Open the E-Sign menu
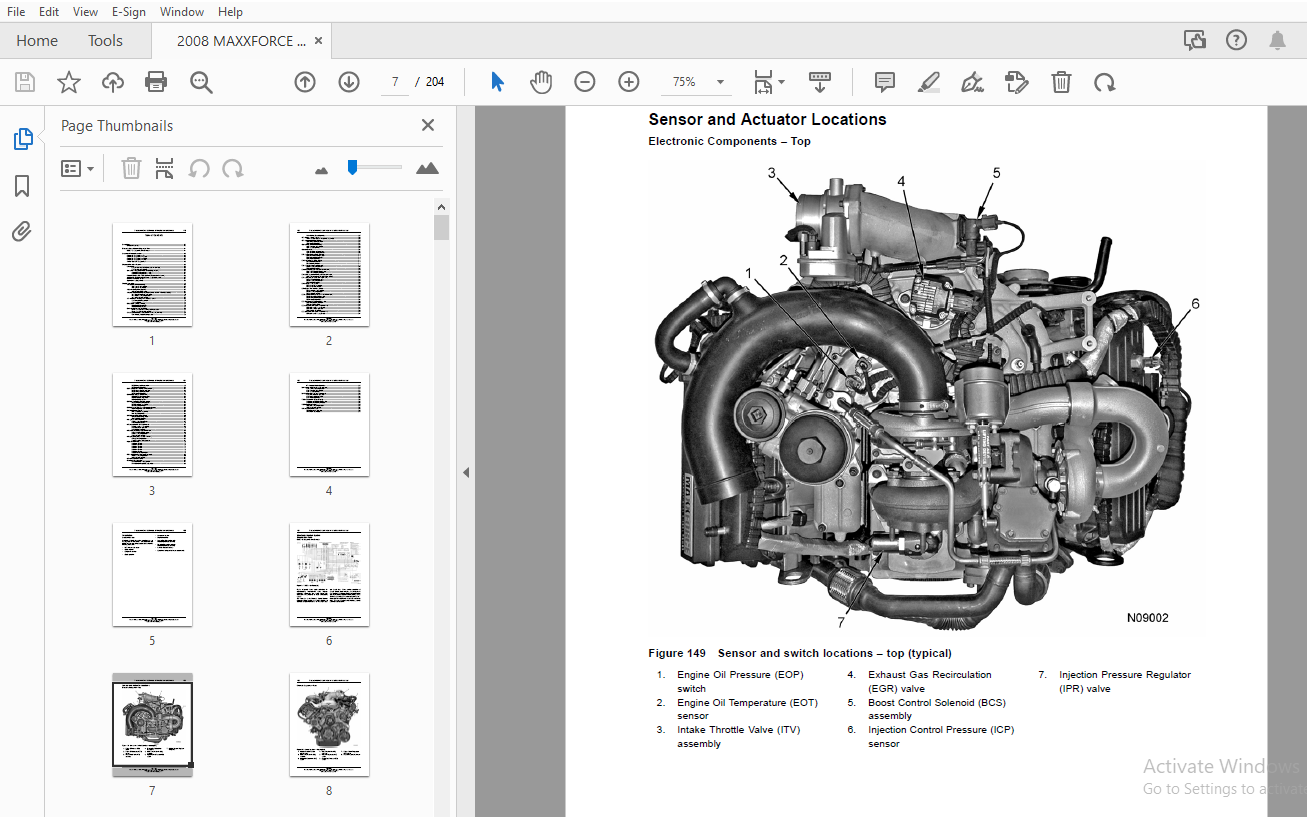 pos(129,12)
